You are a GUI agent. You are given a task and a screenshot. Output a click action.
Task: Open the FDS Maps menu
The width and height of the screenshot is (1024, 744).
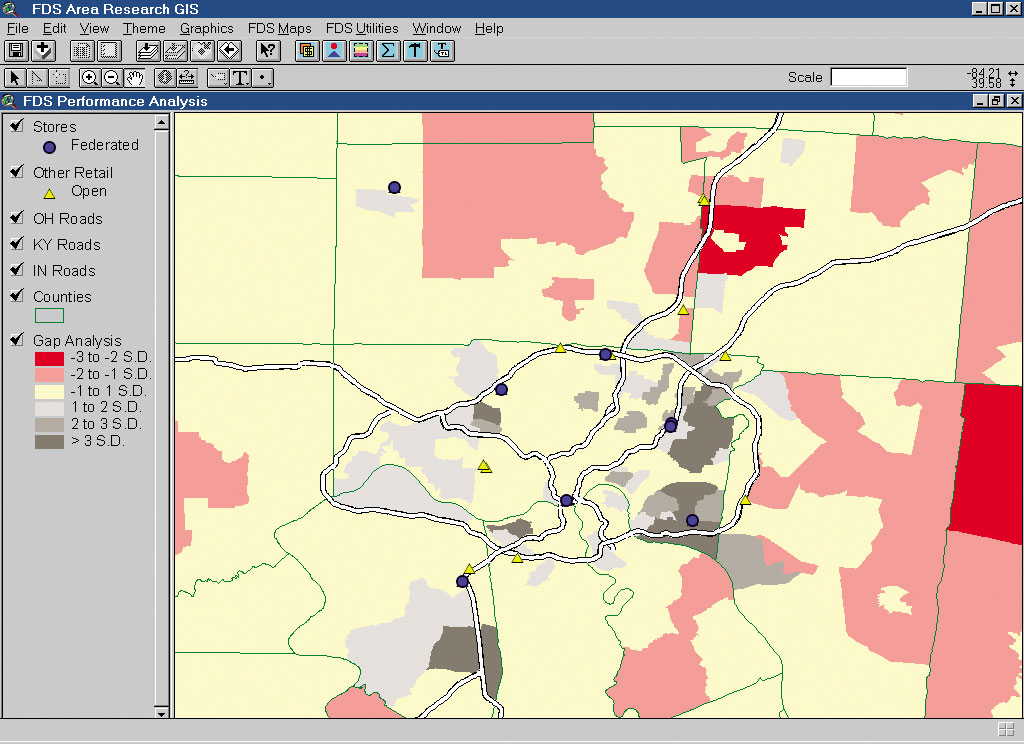[279, 28]
